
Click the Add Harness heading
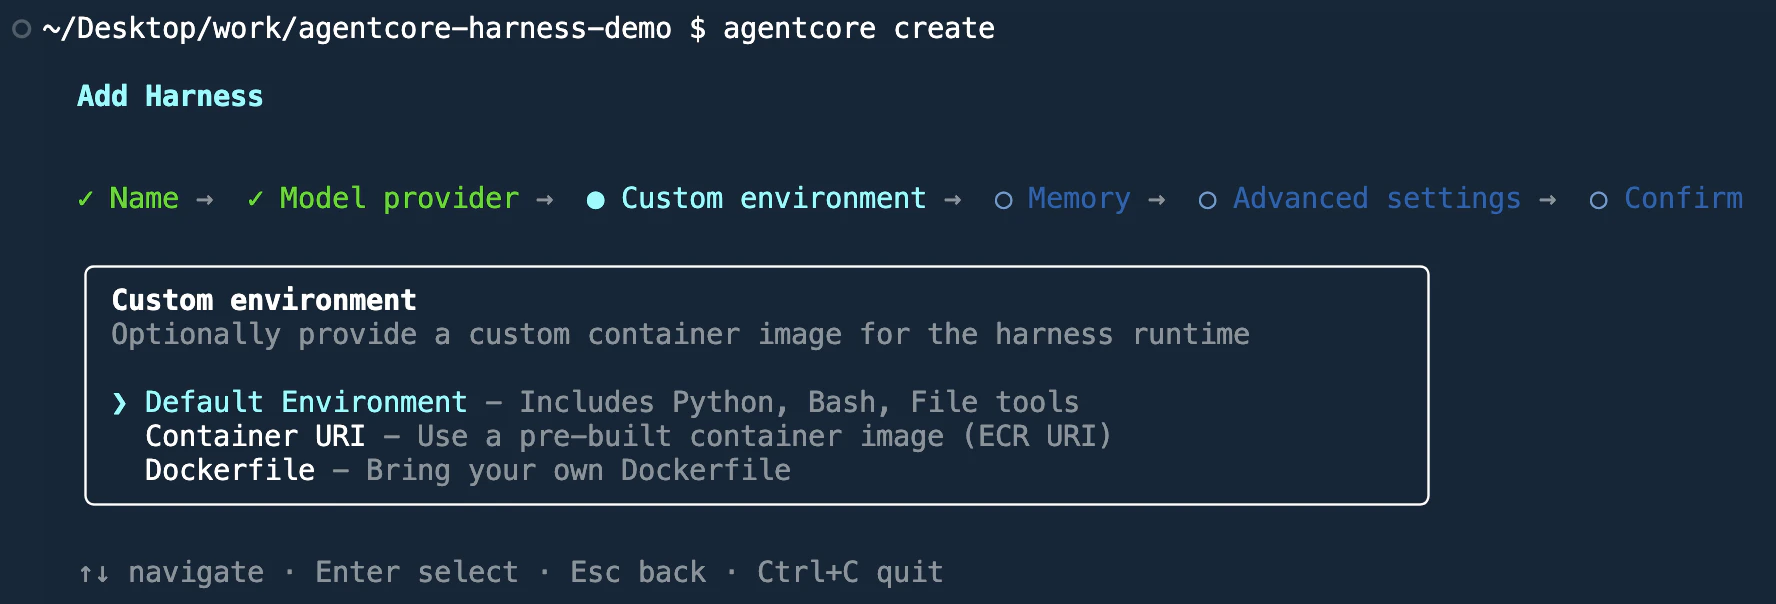pos(170,96)
